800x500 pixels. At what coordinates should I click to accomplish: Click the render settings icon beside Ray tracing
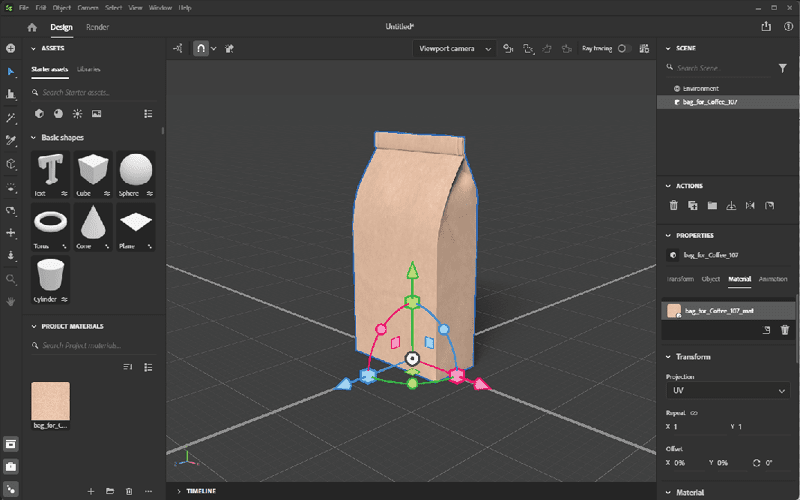(x=644, y=48)
